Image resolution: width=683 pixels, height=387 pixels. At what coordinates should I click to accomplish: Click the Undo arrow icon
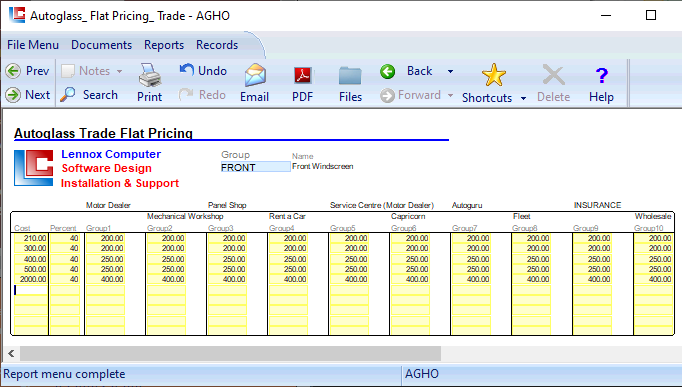pyautogui.click(x=186, y=70)
